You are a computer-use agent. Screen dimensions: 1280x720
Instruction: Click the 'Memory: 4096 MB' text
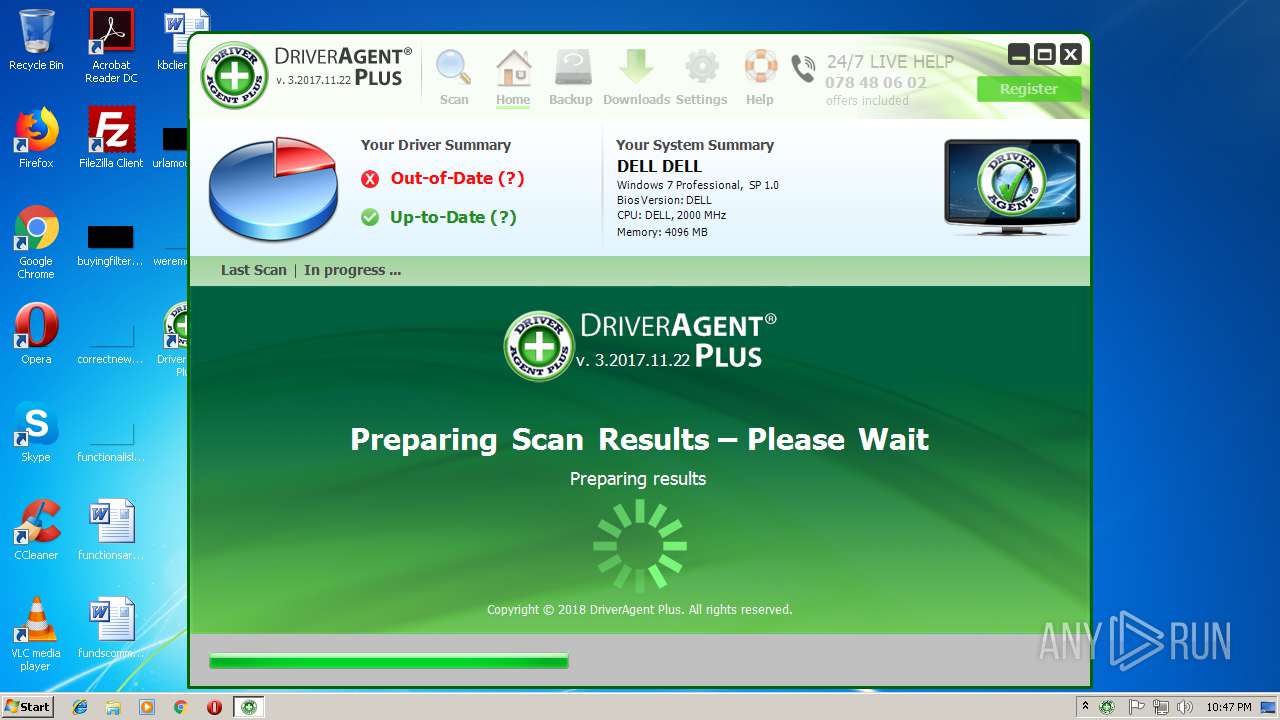[662, 232]
